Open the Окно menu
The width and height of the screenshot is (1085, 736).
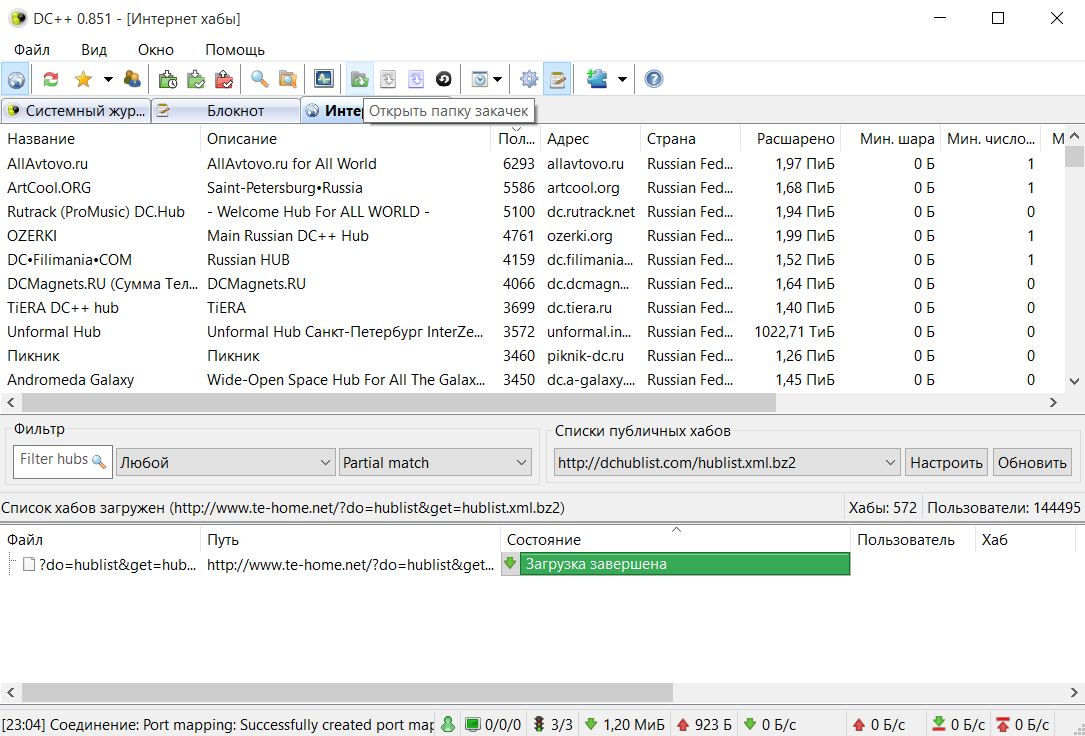pyautogui.click(x=156, y=50)
